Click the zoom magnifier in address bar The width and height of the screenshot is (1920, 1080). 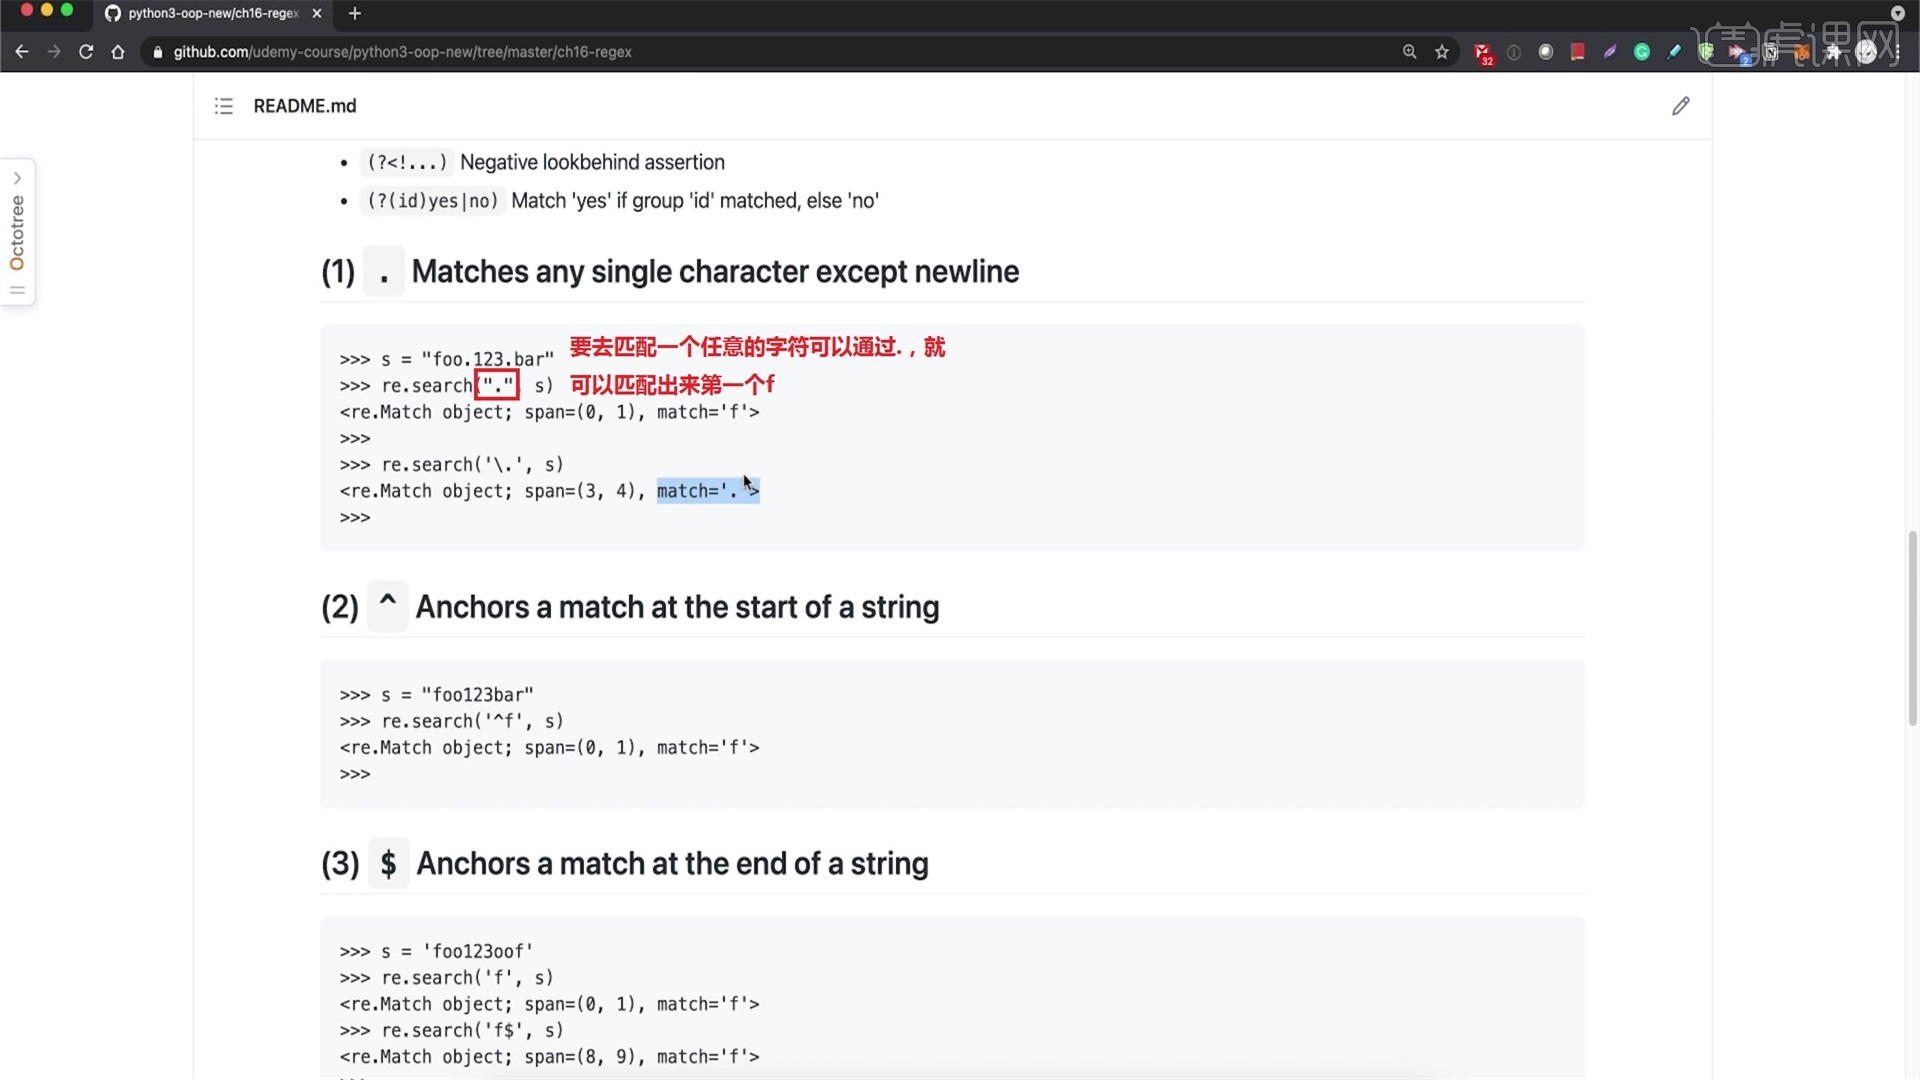(x=1410, y=52)
